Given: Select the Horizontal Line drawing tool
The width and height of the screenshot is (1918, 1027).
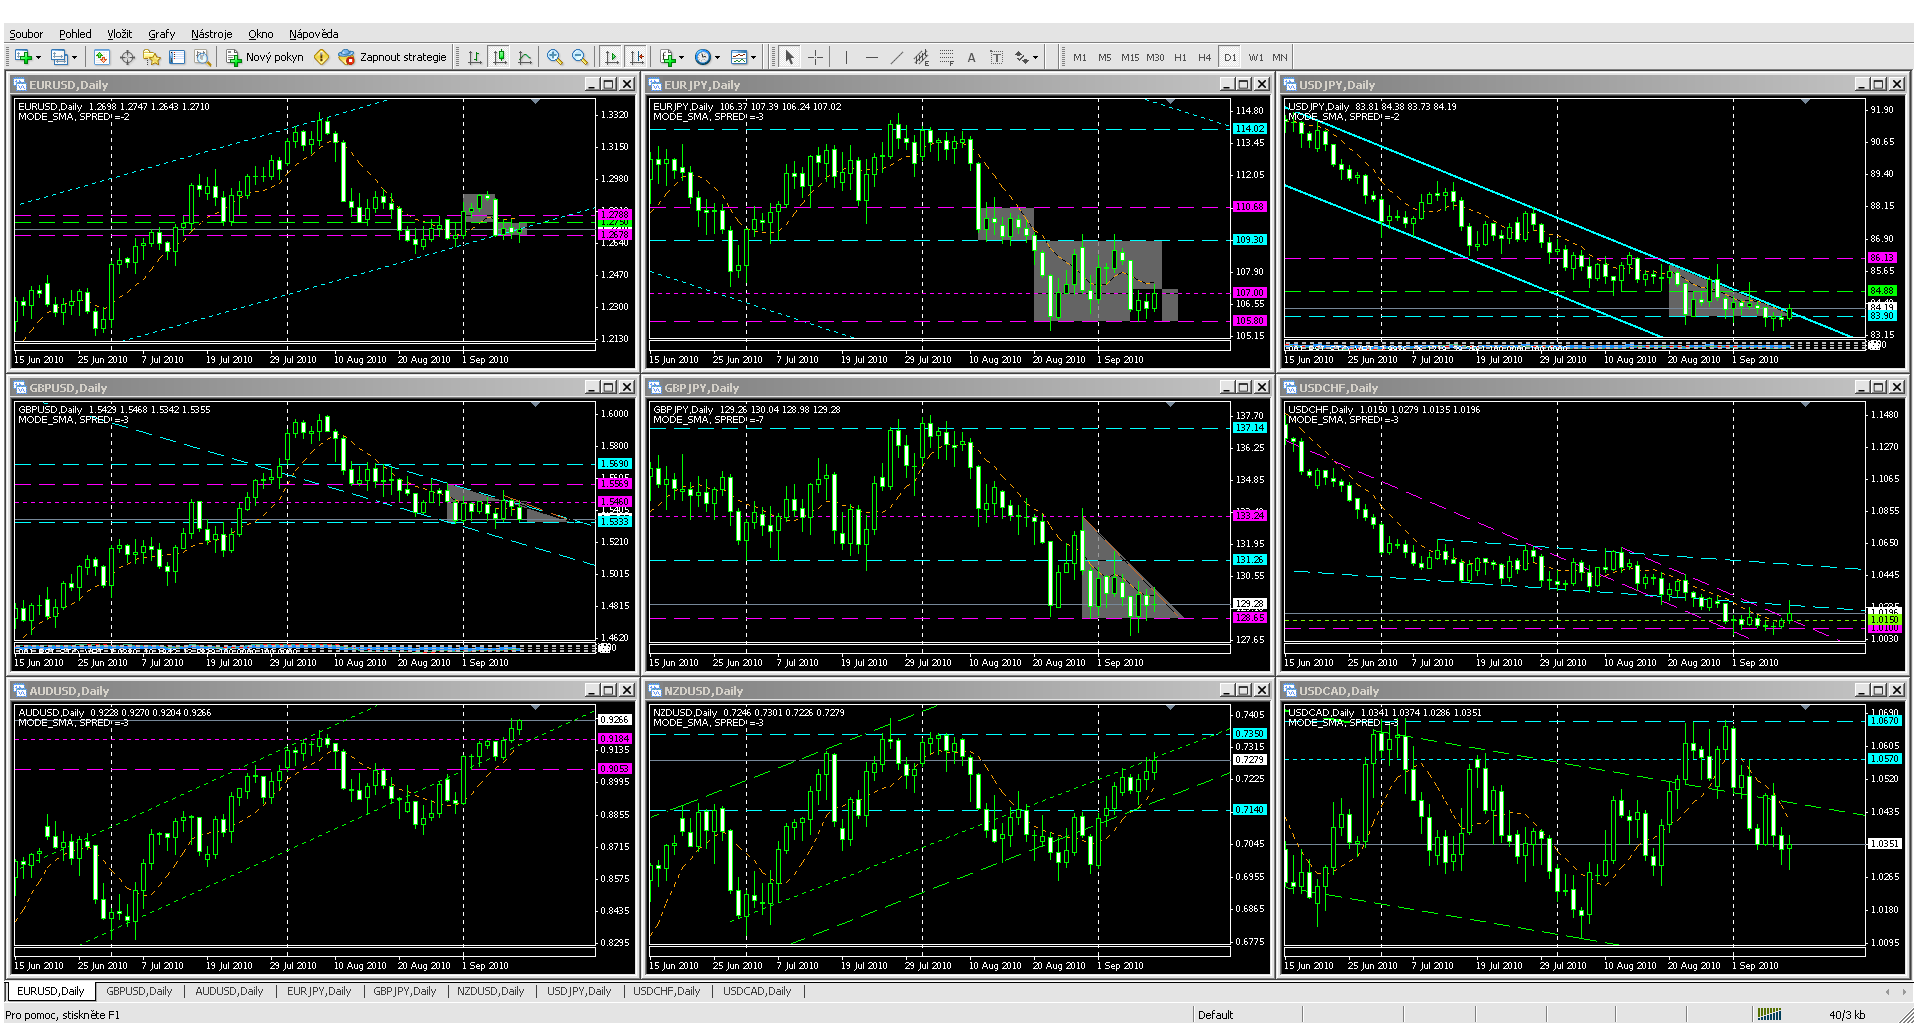Looking at the screenshot, I should point(871,57).
